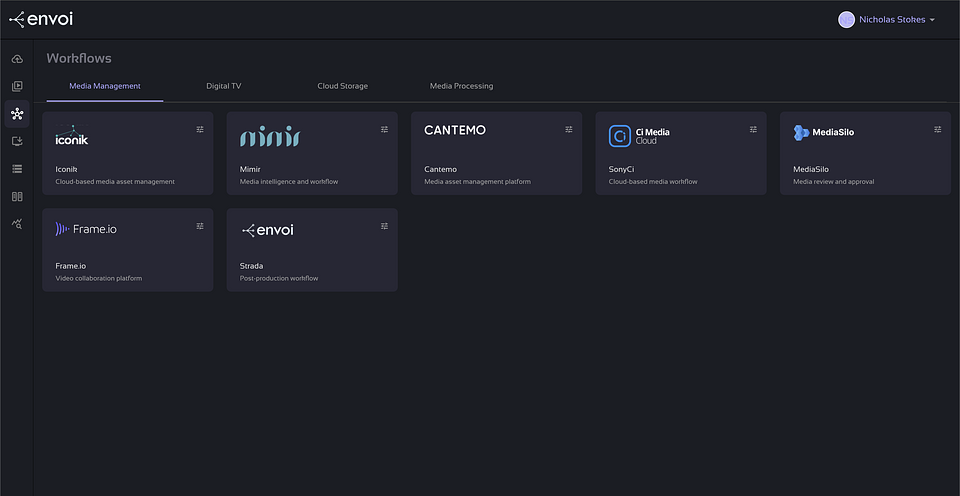Switch to the Digital TV tab

pos(223,86)
